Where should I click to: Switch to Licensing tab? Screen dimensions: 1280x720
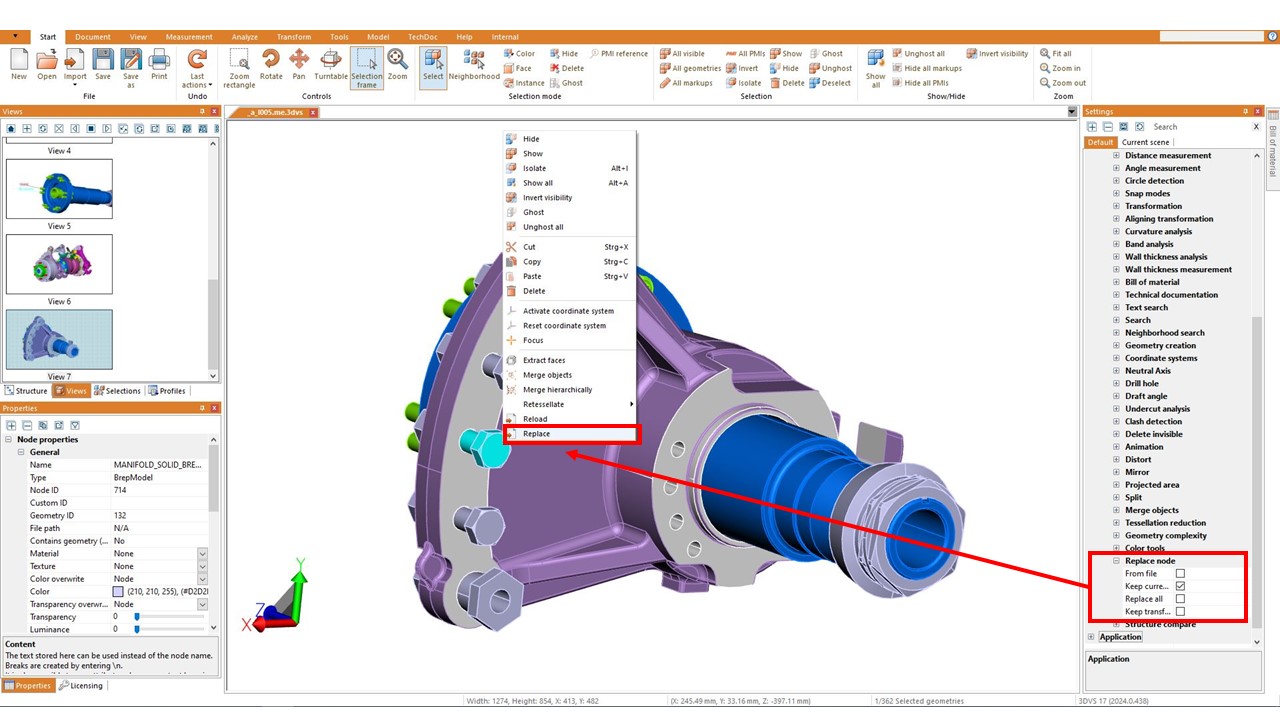(x=80, y=686)
